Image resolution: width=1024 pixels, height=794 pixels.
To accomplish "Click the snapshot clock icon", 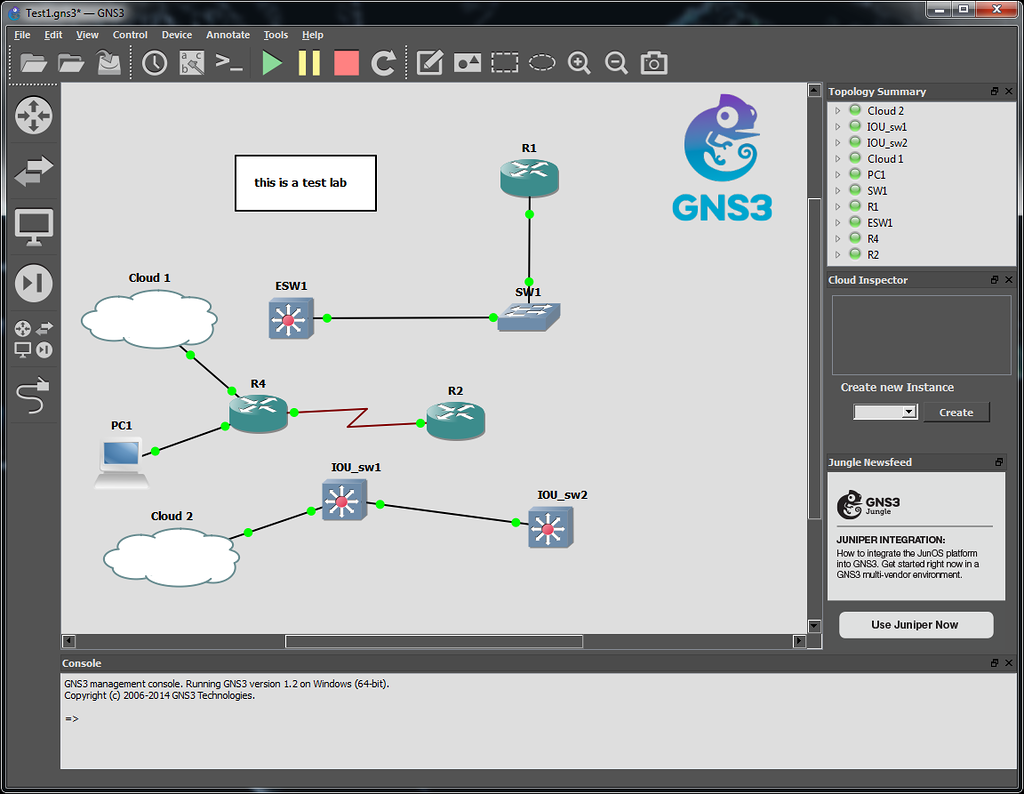I will point(155,63).
